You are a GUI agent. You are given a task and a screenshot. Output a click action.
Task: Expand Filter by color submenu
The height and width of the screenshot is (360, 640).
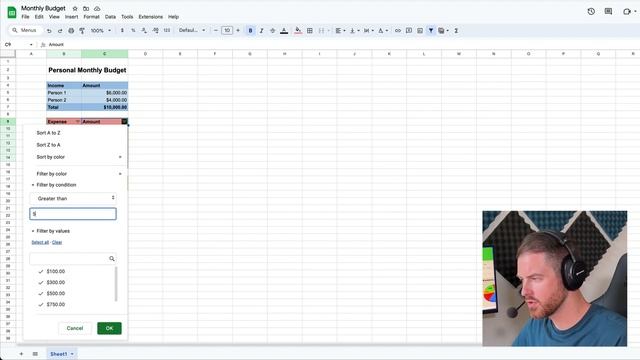click(76, 174)
